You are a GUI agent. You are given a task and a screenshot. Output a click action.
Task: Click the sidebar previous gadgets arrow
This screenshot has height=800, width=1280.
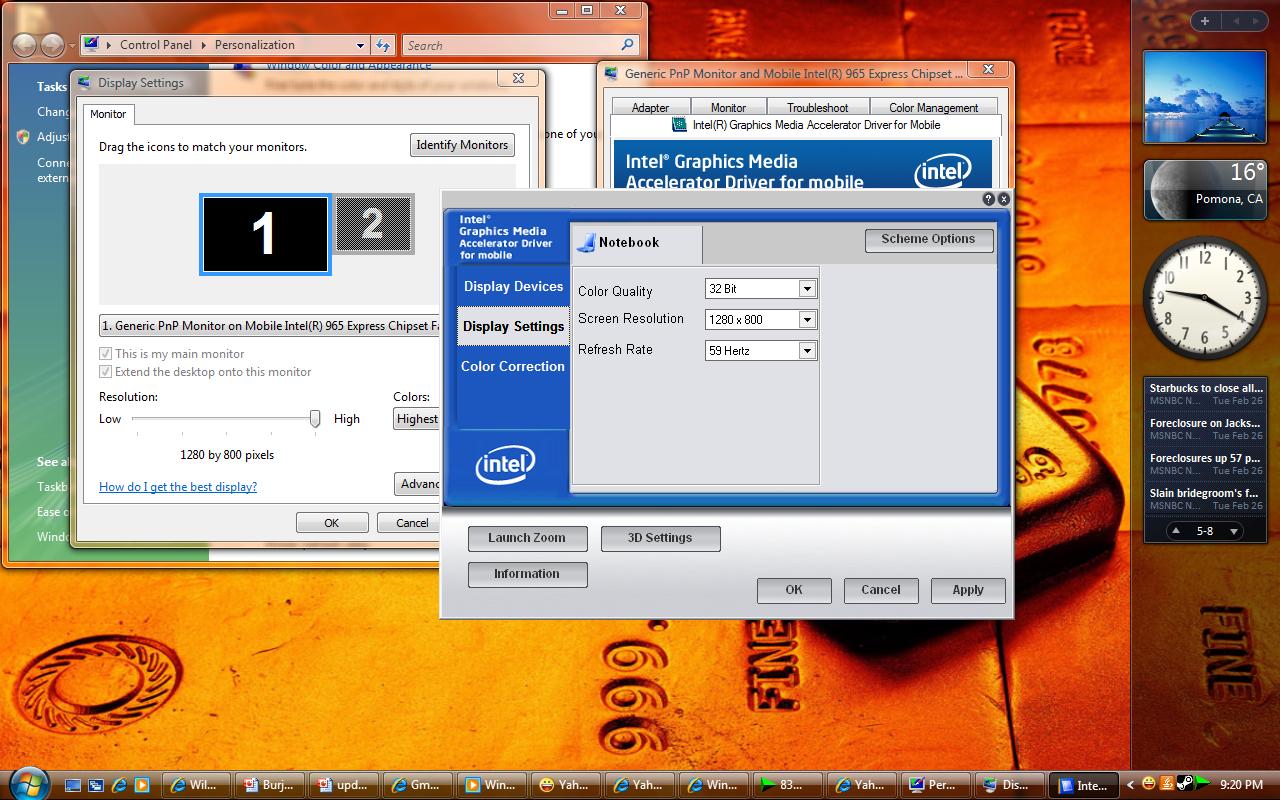[x=1234, y=21]
